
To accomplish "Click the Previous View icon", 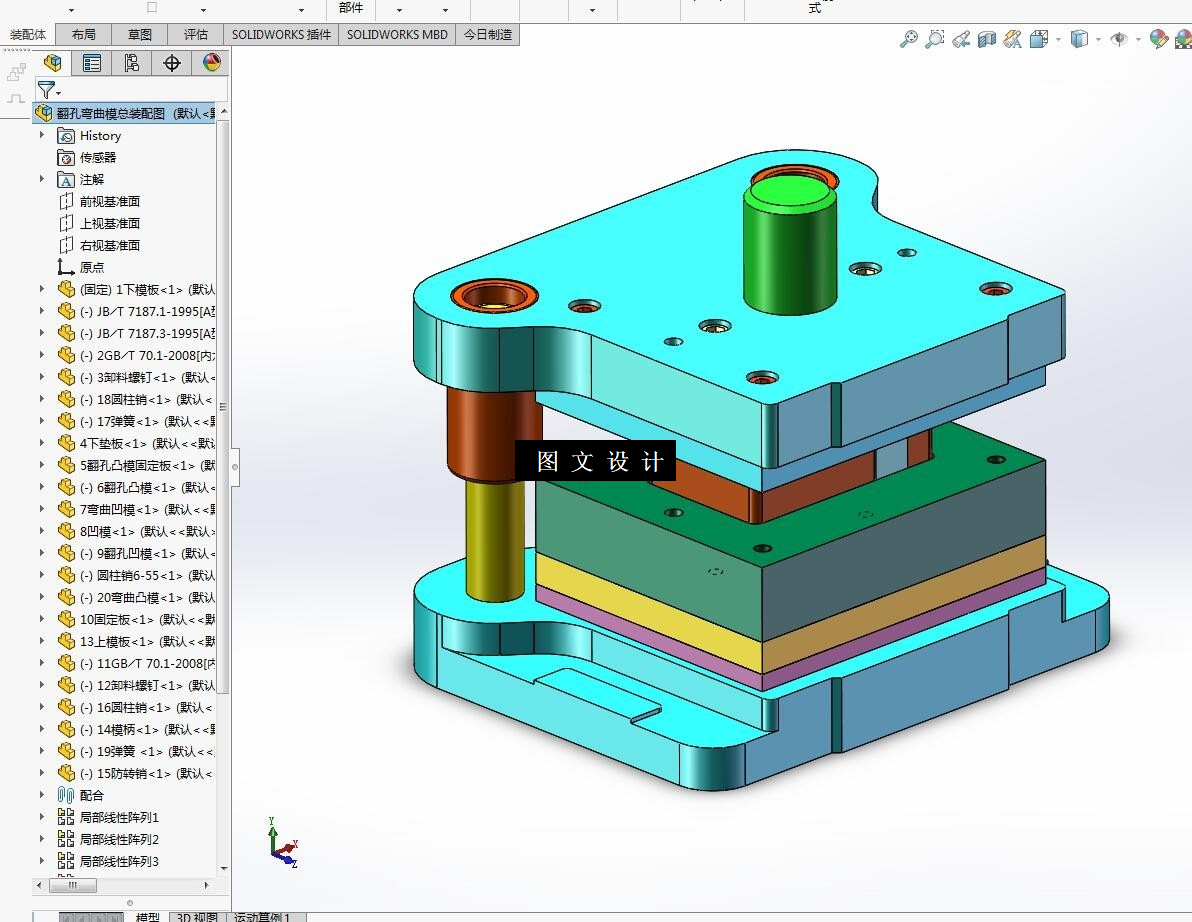I will (x=961, y=39).
